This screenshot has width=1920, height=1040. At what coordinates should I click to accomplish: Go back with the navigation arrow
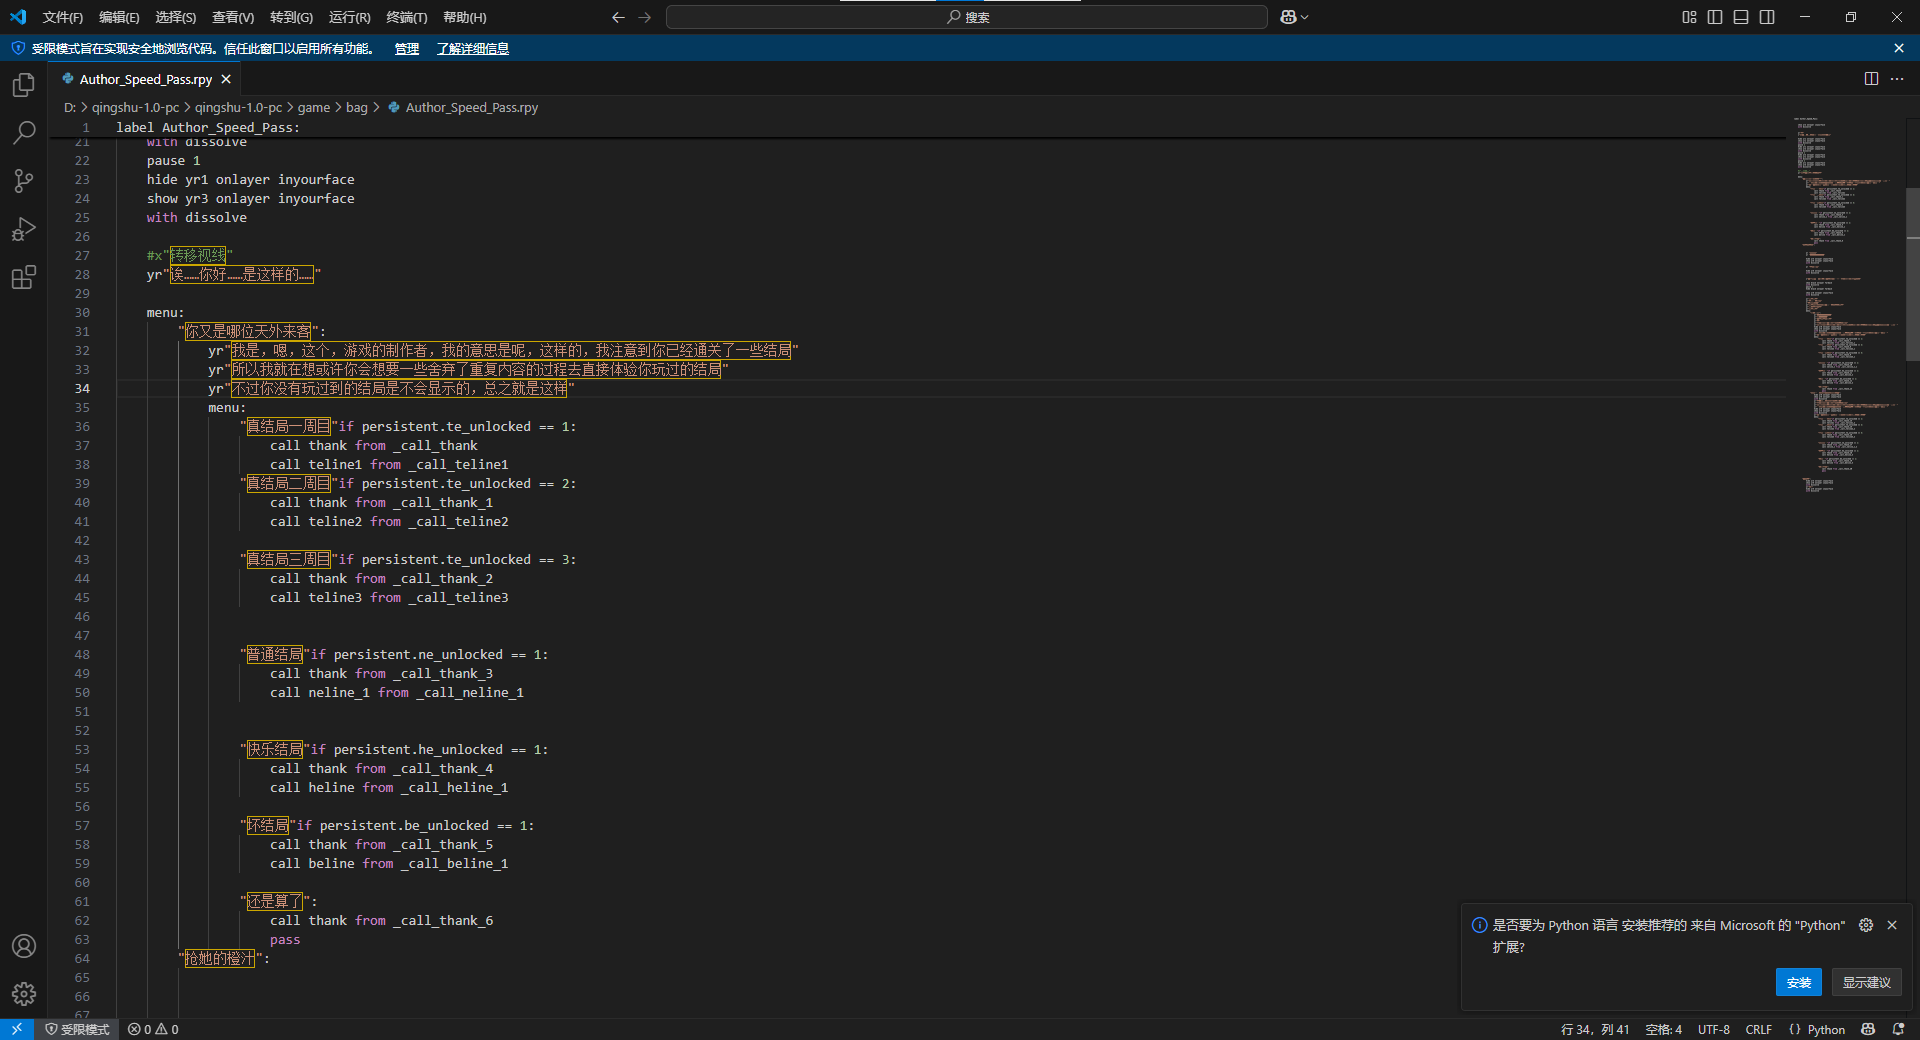tap(618, 17)
